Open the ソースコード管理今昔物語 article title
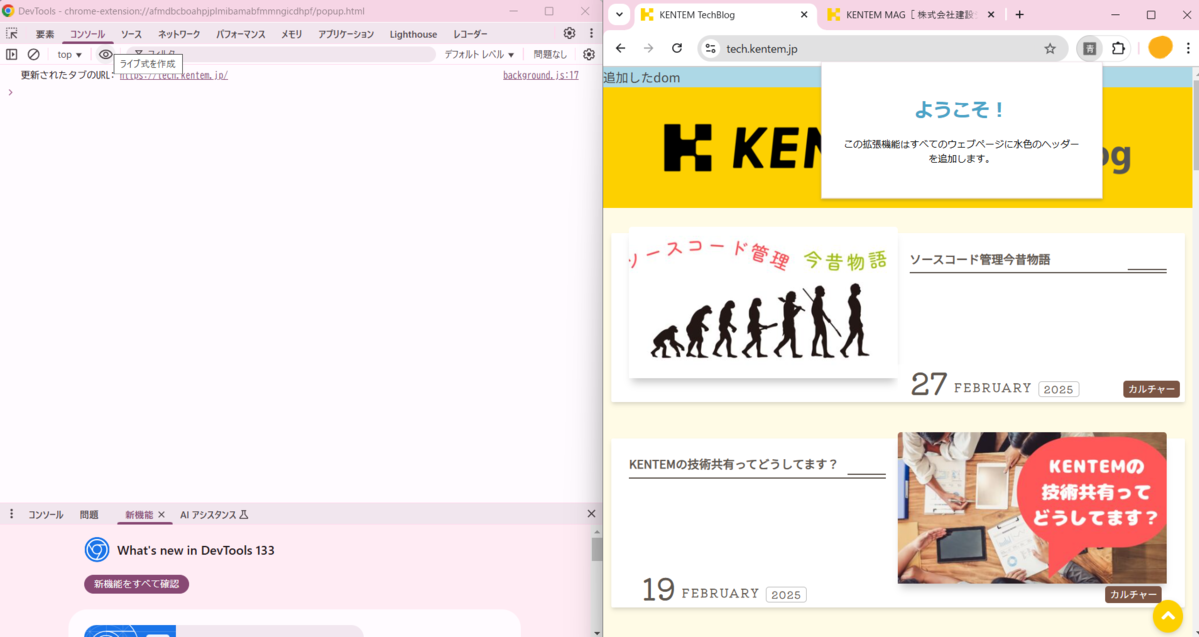 [x=980, y=259]
